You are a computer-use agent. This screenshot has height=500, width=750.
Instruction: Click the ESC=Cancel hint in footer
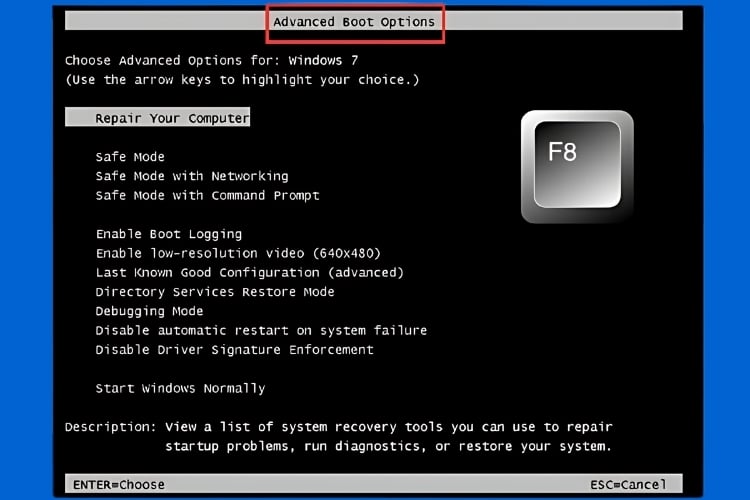pyautogui.click(x=626, y=484)
